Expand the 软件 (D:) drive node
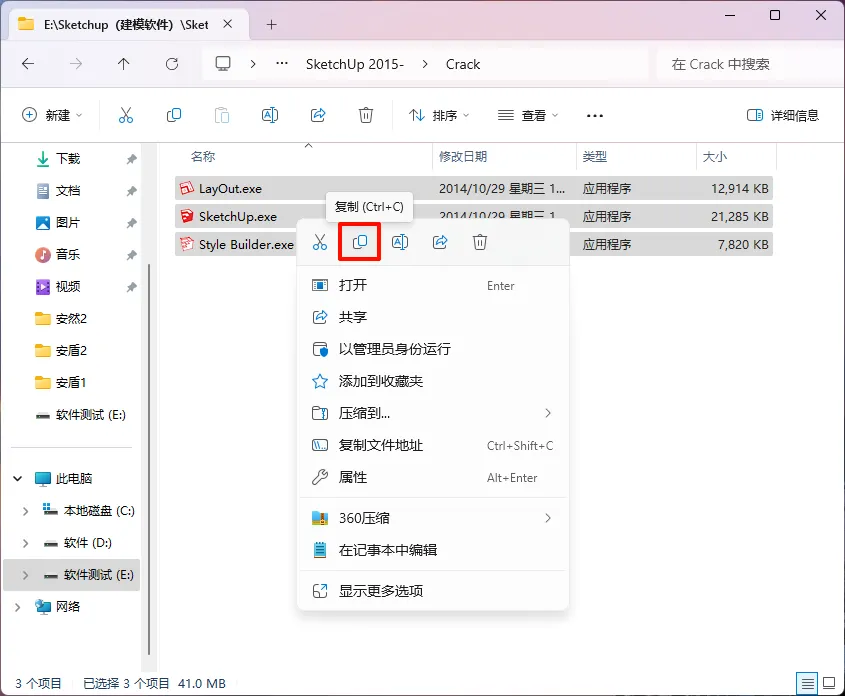 point(25,543)
